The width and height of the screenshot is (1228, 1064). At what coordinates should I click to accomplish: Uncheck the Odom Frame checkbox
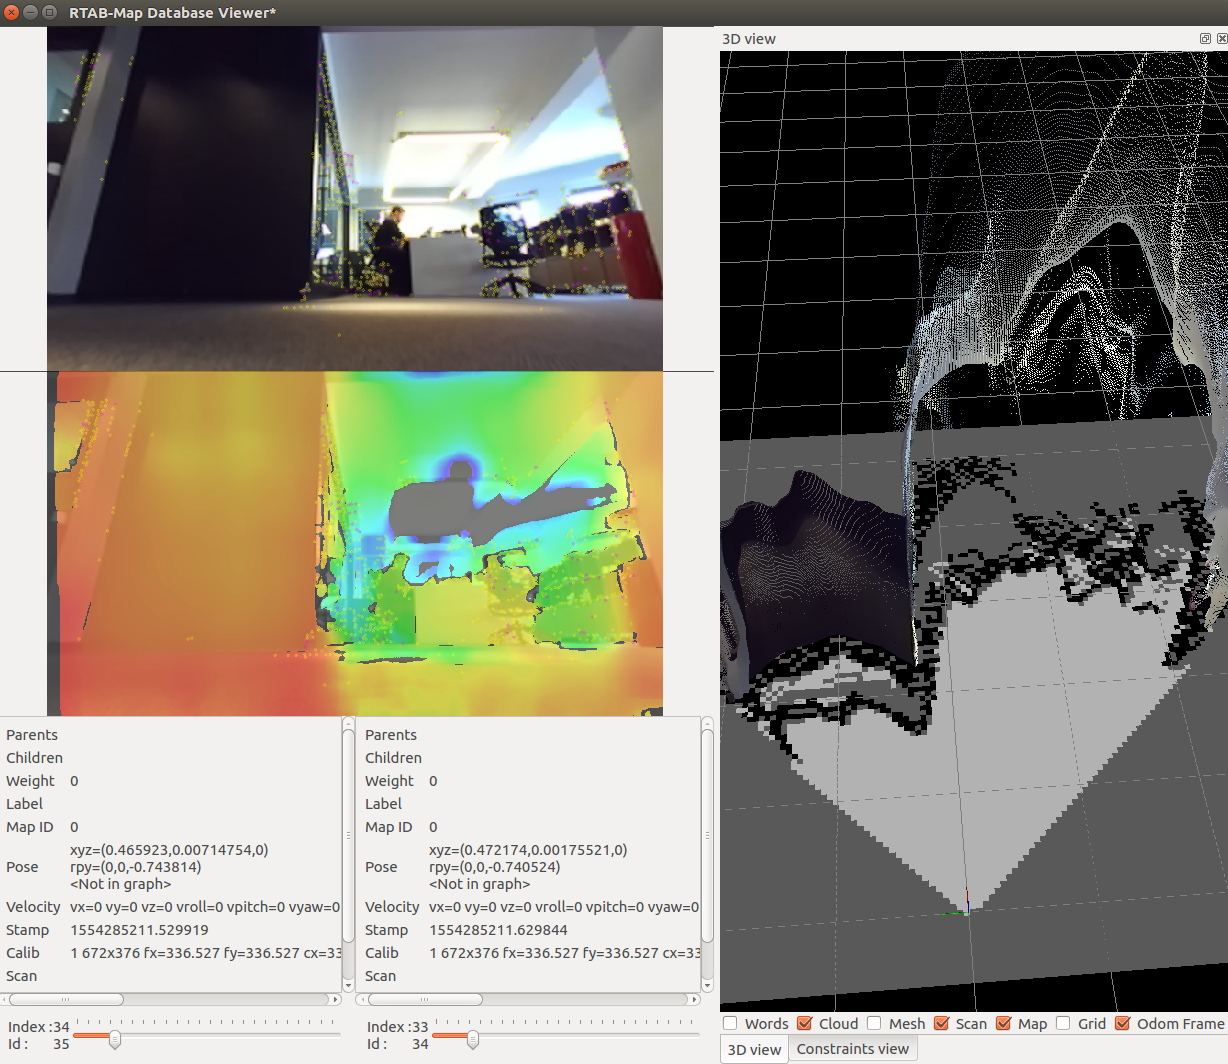1122,1023
